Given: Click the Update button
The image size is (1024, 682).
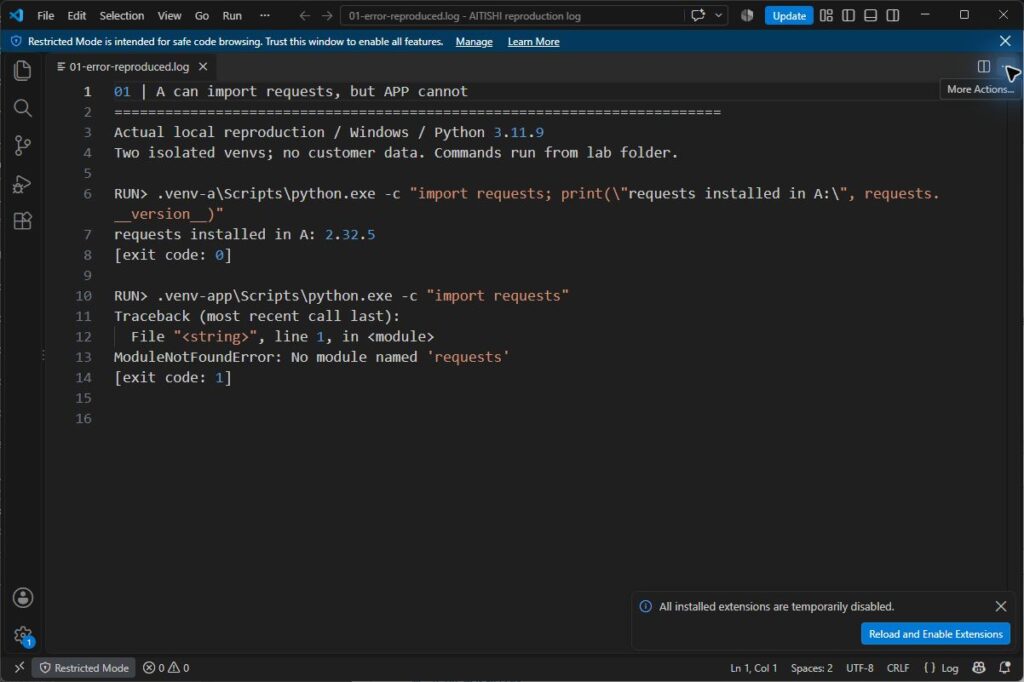Looking at the screenshot, I should 789,16.
